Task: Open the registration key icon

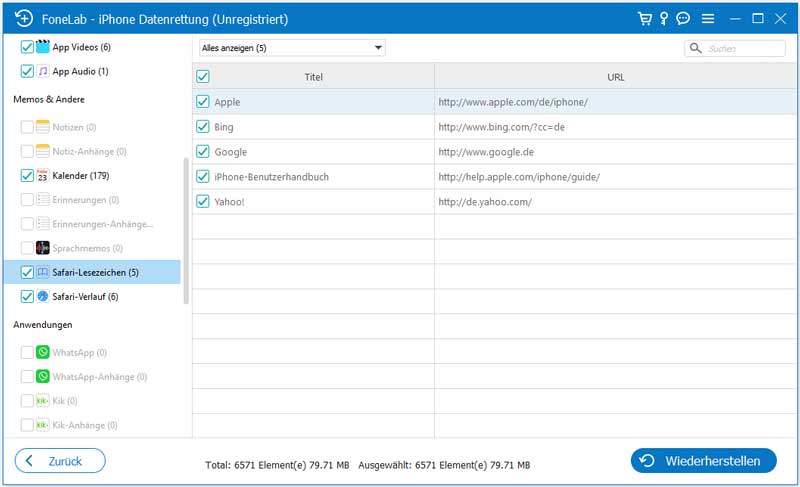Action: pos(664,18)
